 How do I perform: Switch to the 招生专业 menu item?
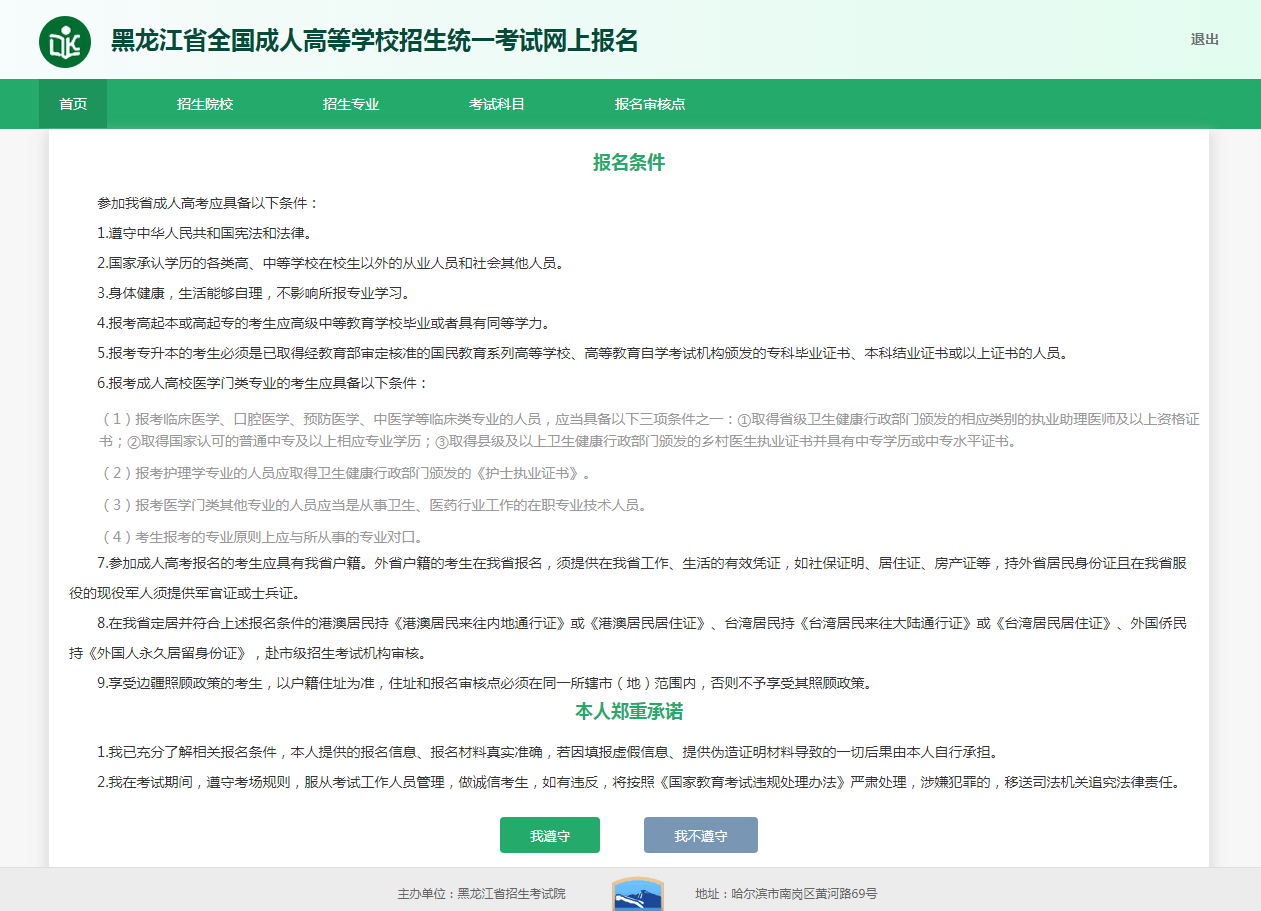pyautogui.click(x=351, y=104)
